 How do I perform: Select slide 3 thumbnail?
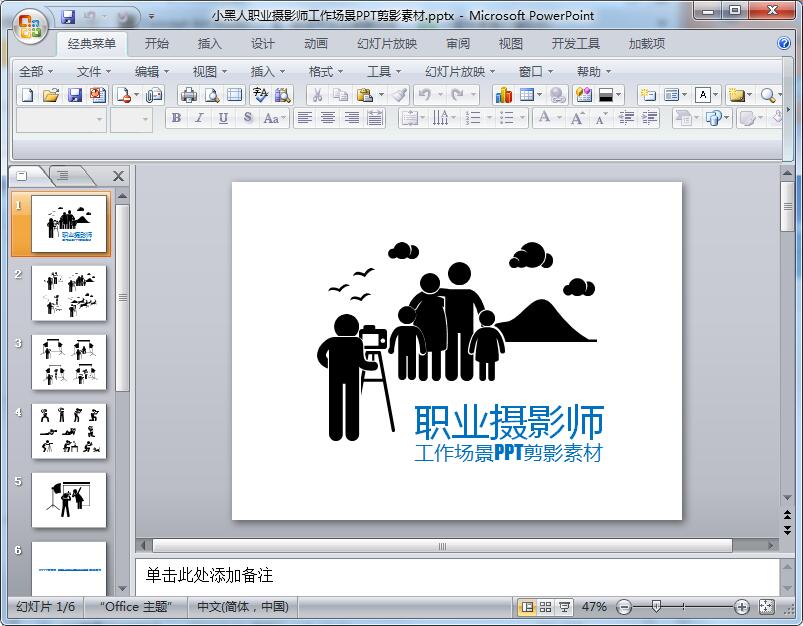click(69, 361)
